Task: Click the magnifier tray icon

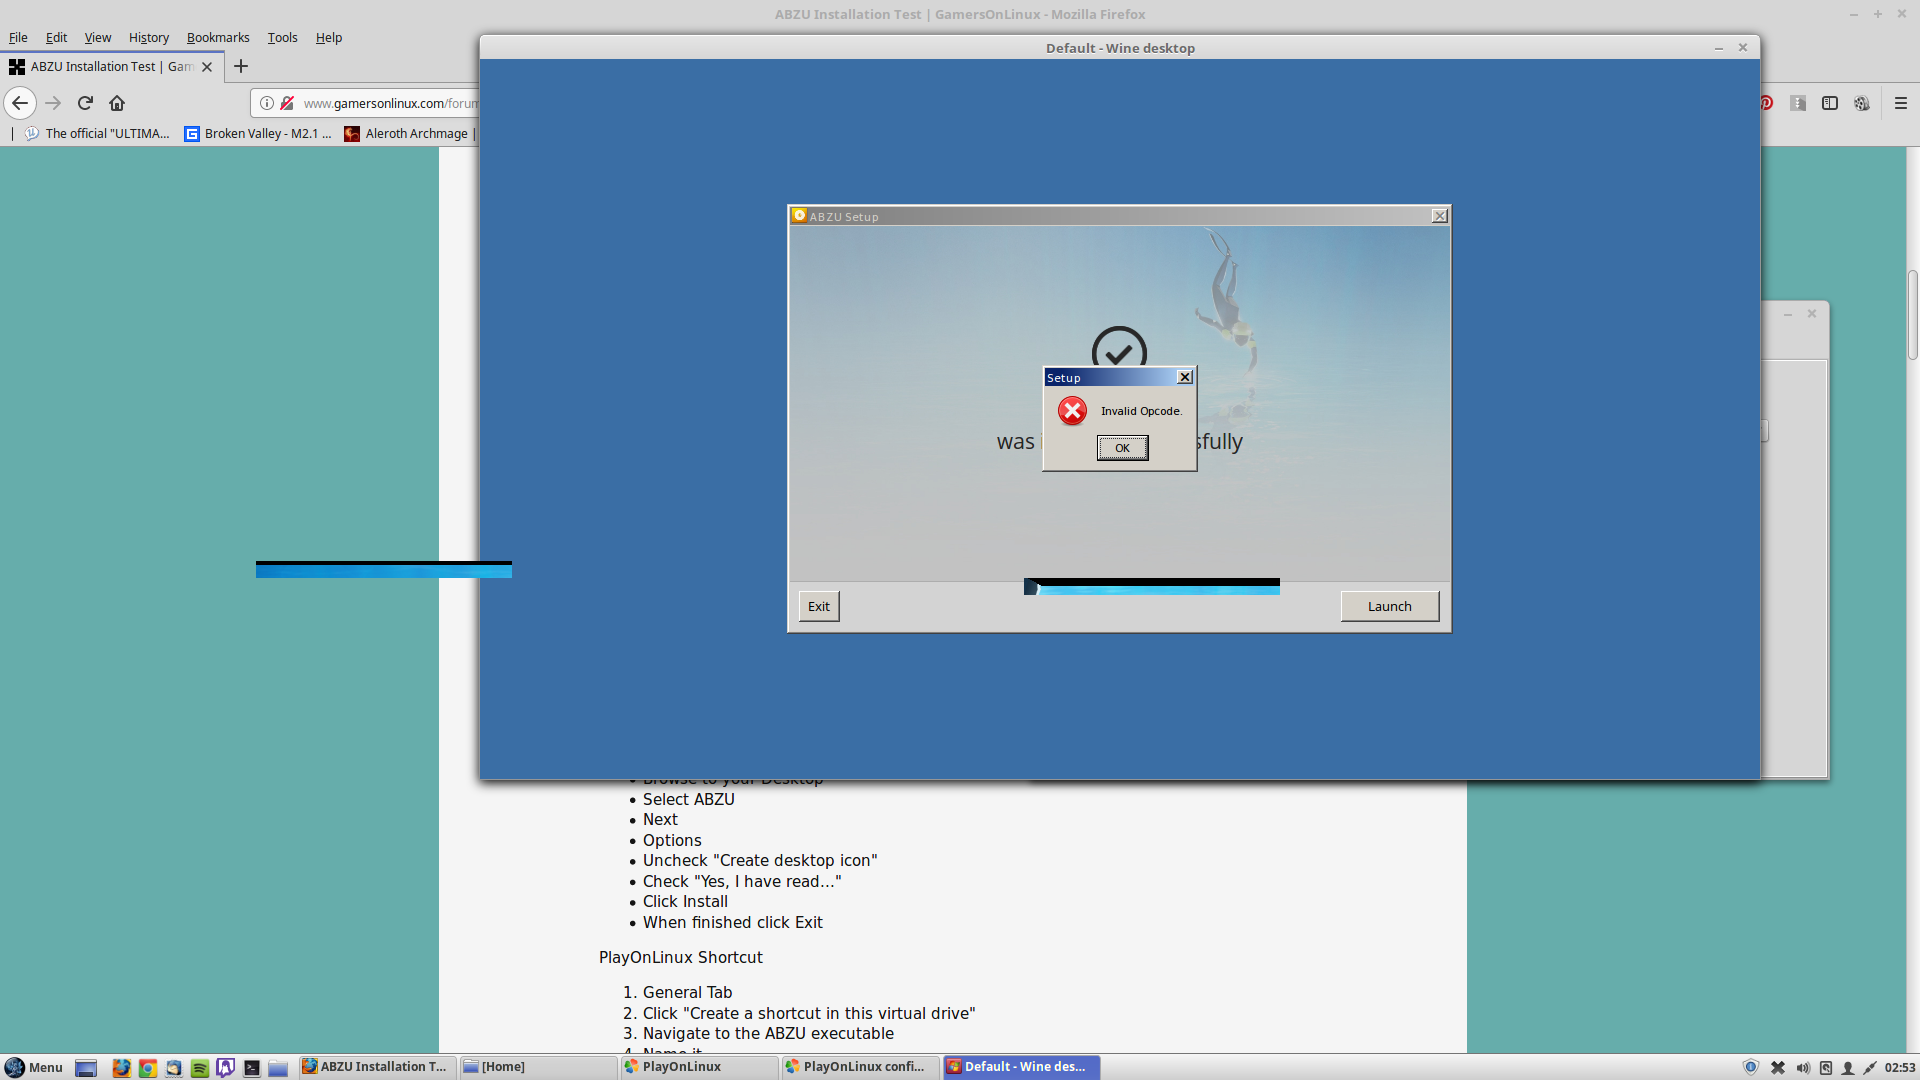Action: [1825, 1067]
